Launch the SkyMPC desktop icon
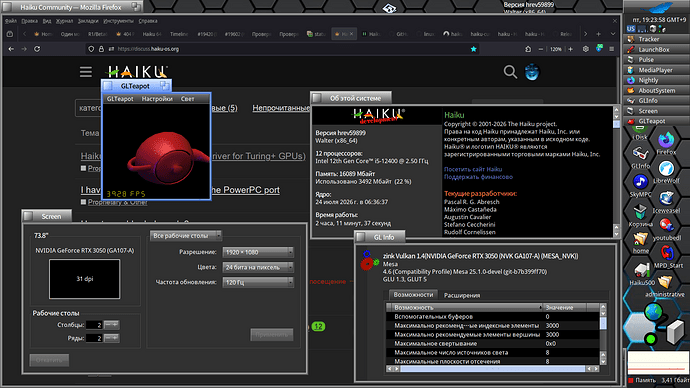This screenshot has height=388, width=690. [x=640, y=181]
